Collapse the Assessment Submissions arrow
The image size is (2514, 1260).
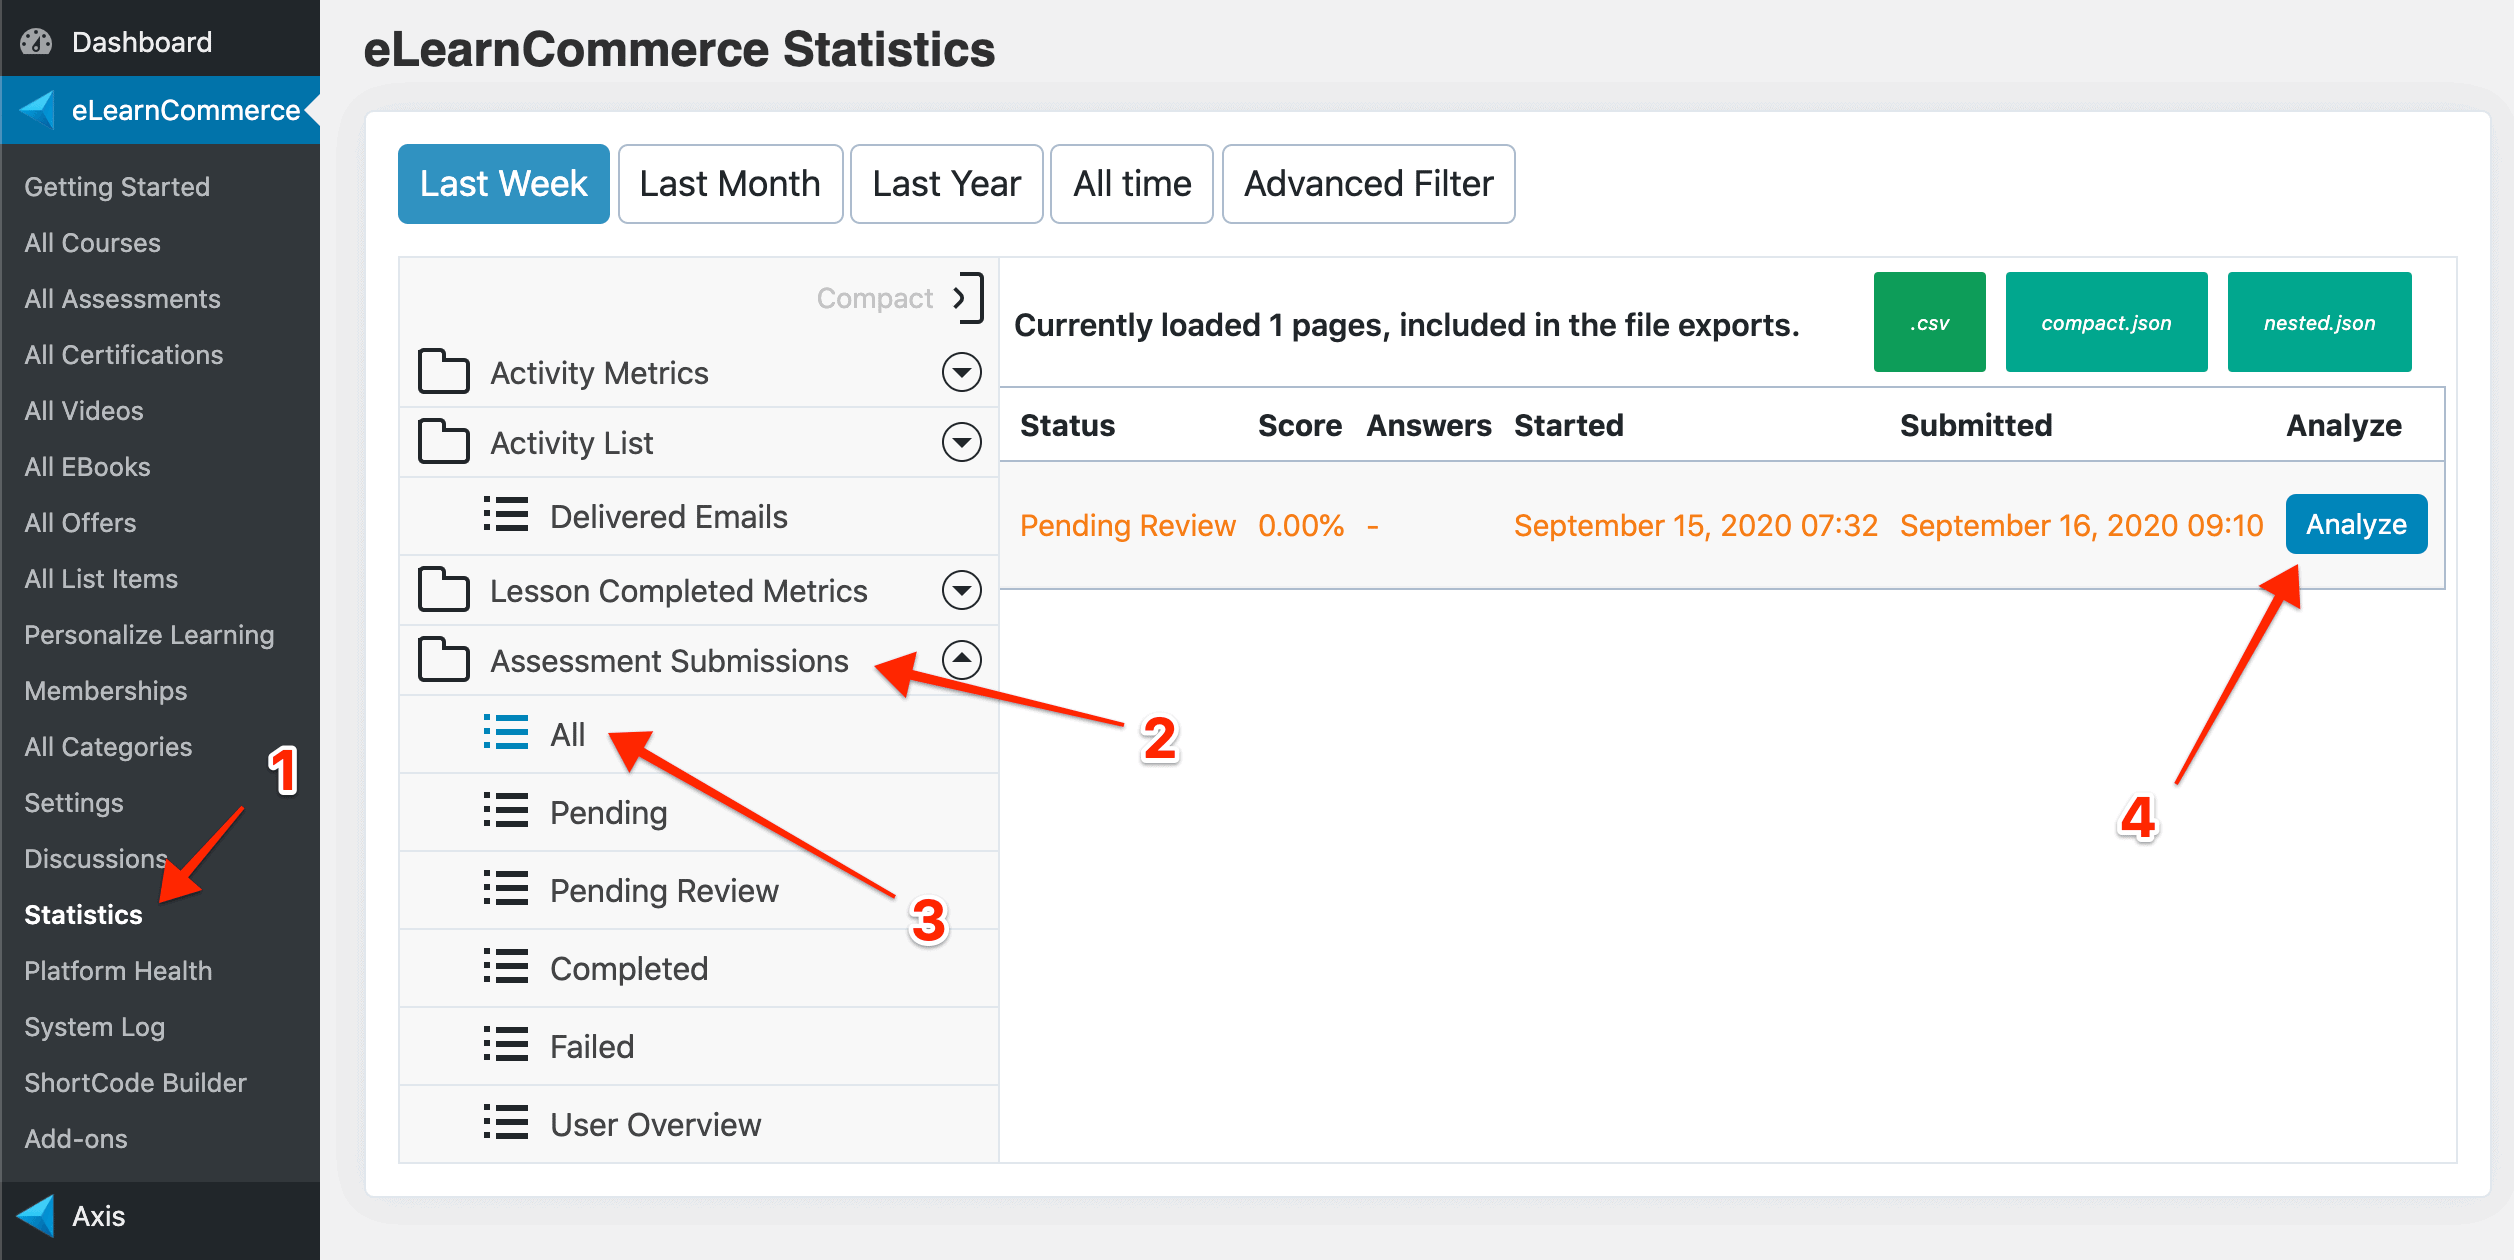[961, 660]
